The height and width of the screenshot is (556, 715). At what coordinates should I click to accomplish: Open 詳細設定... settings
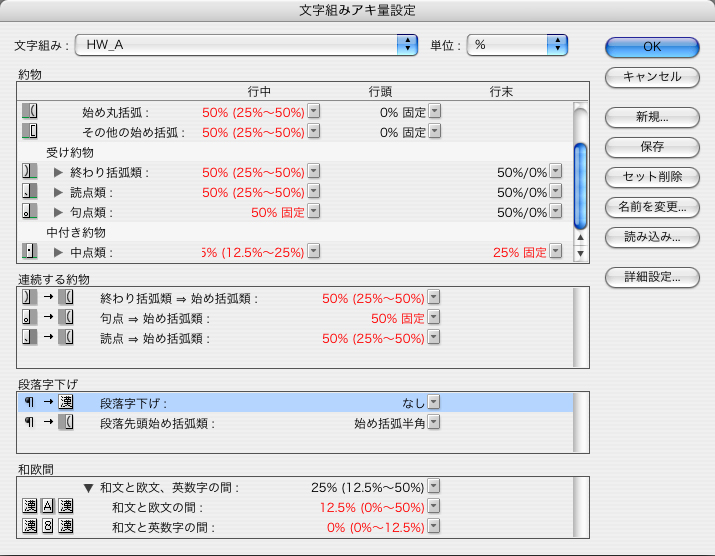(652, 277)
